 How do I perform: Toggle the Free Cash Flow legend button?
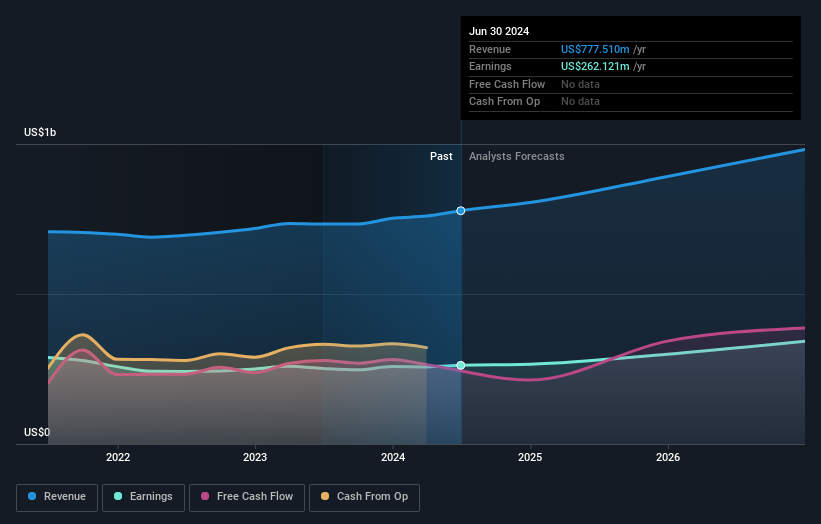pos(247,497)
